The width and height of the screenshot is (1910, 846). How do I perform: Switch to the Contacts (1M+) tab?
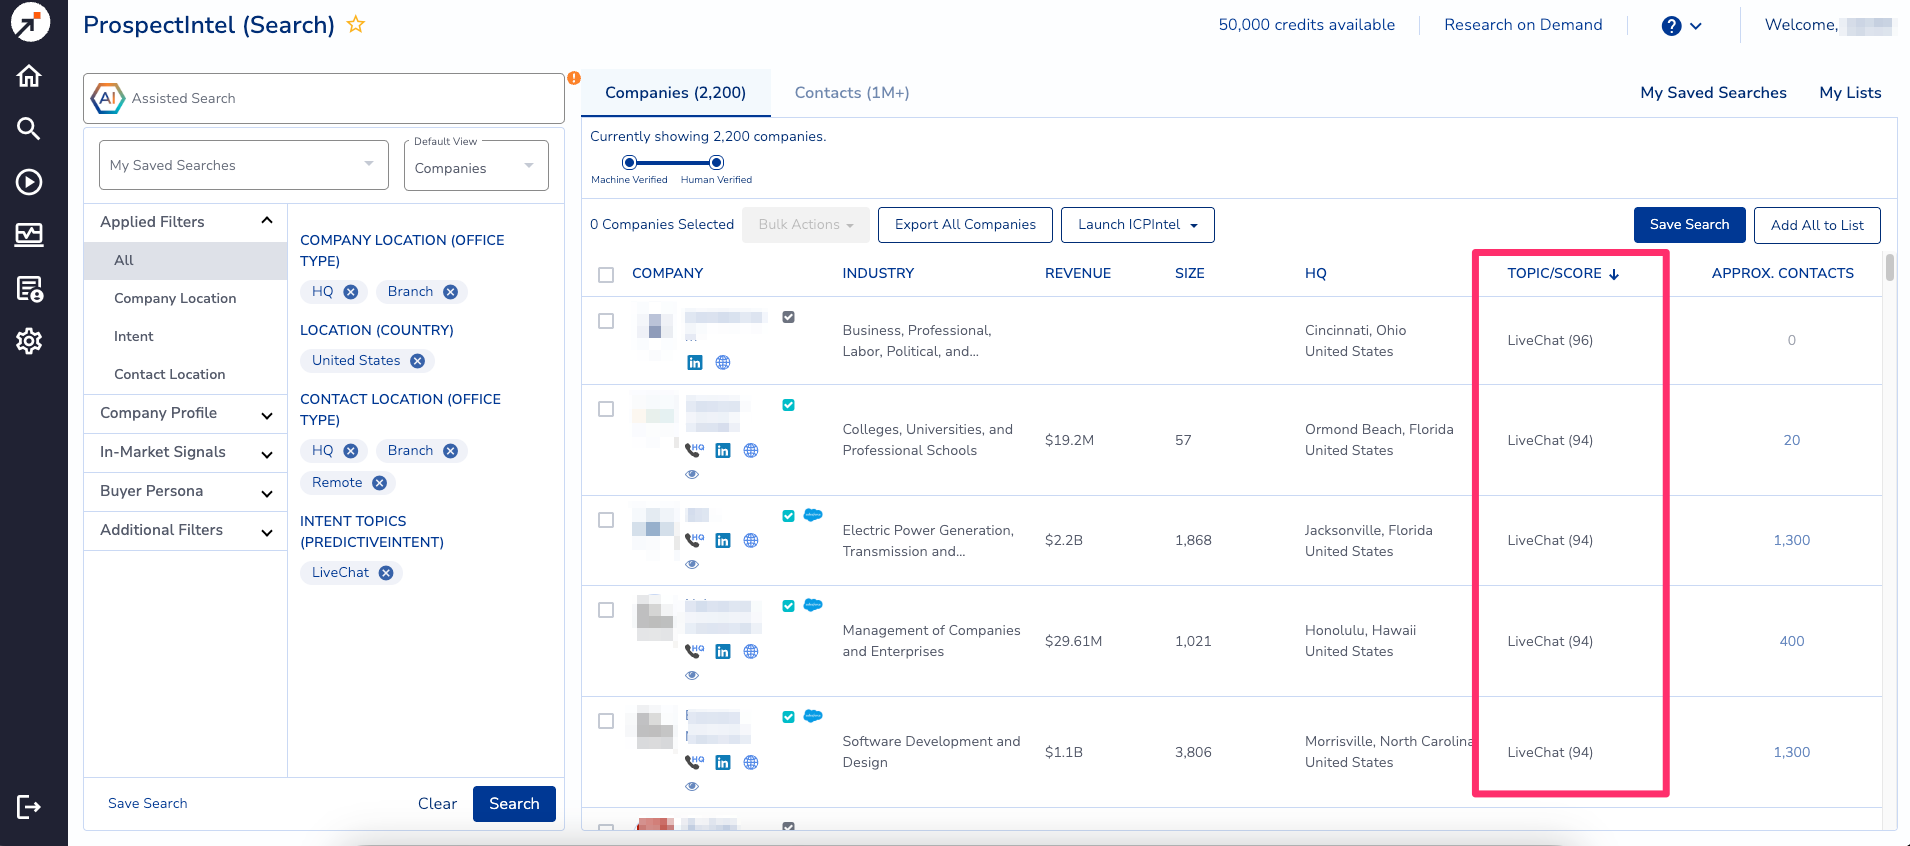pos(851,93)
